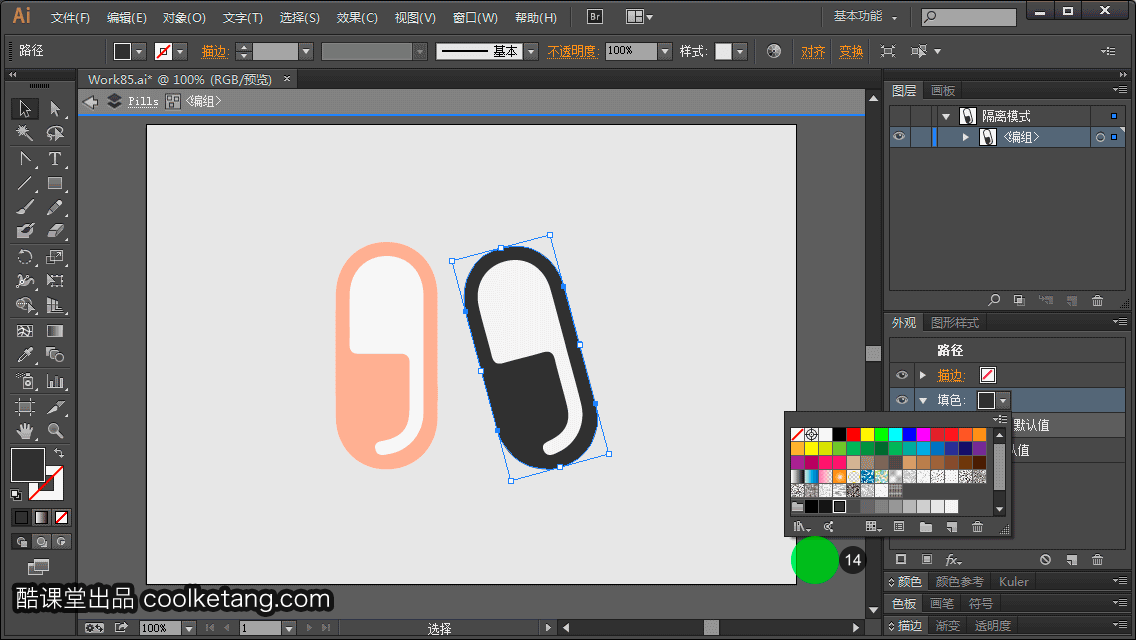Viewport: 1136px width, 640px height.
Task: Pick the yellow swatch in the swatches popup
Action: pyautogui.click(x=867, y=434)
